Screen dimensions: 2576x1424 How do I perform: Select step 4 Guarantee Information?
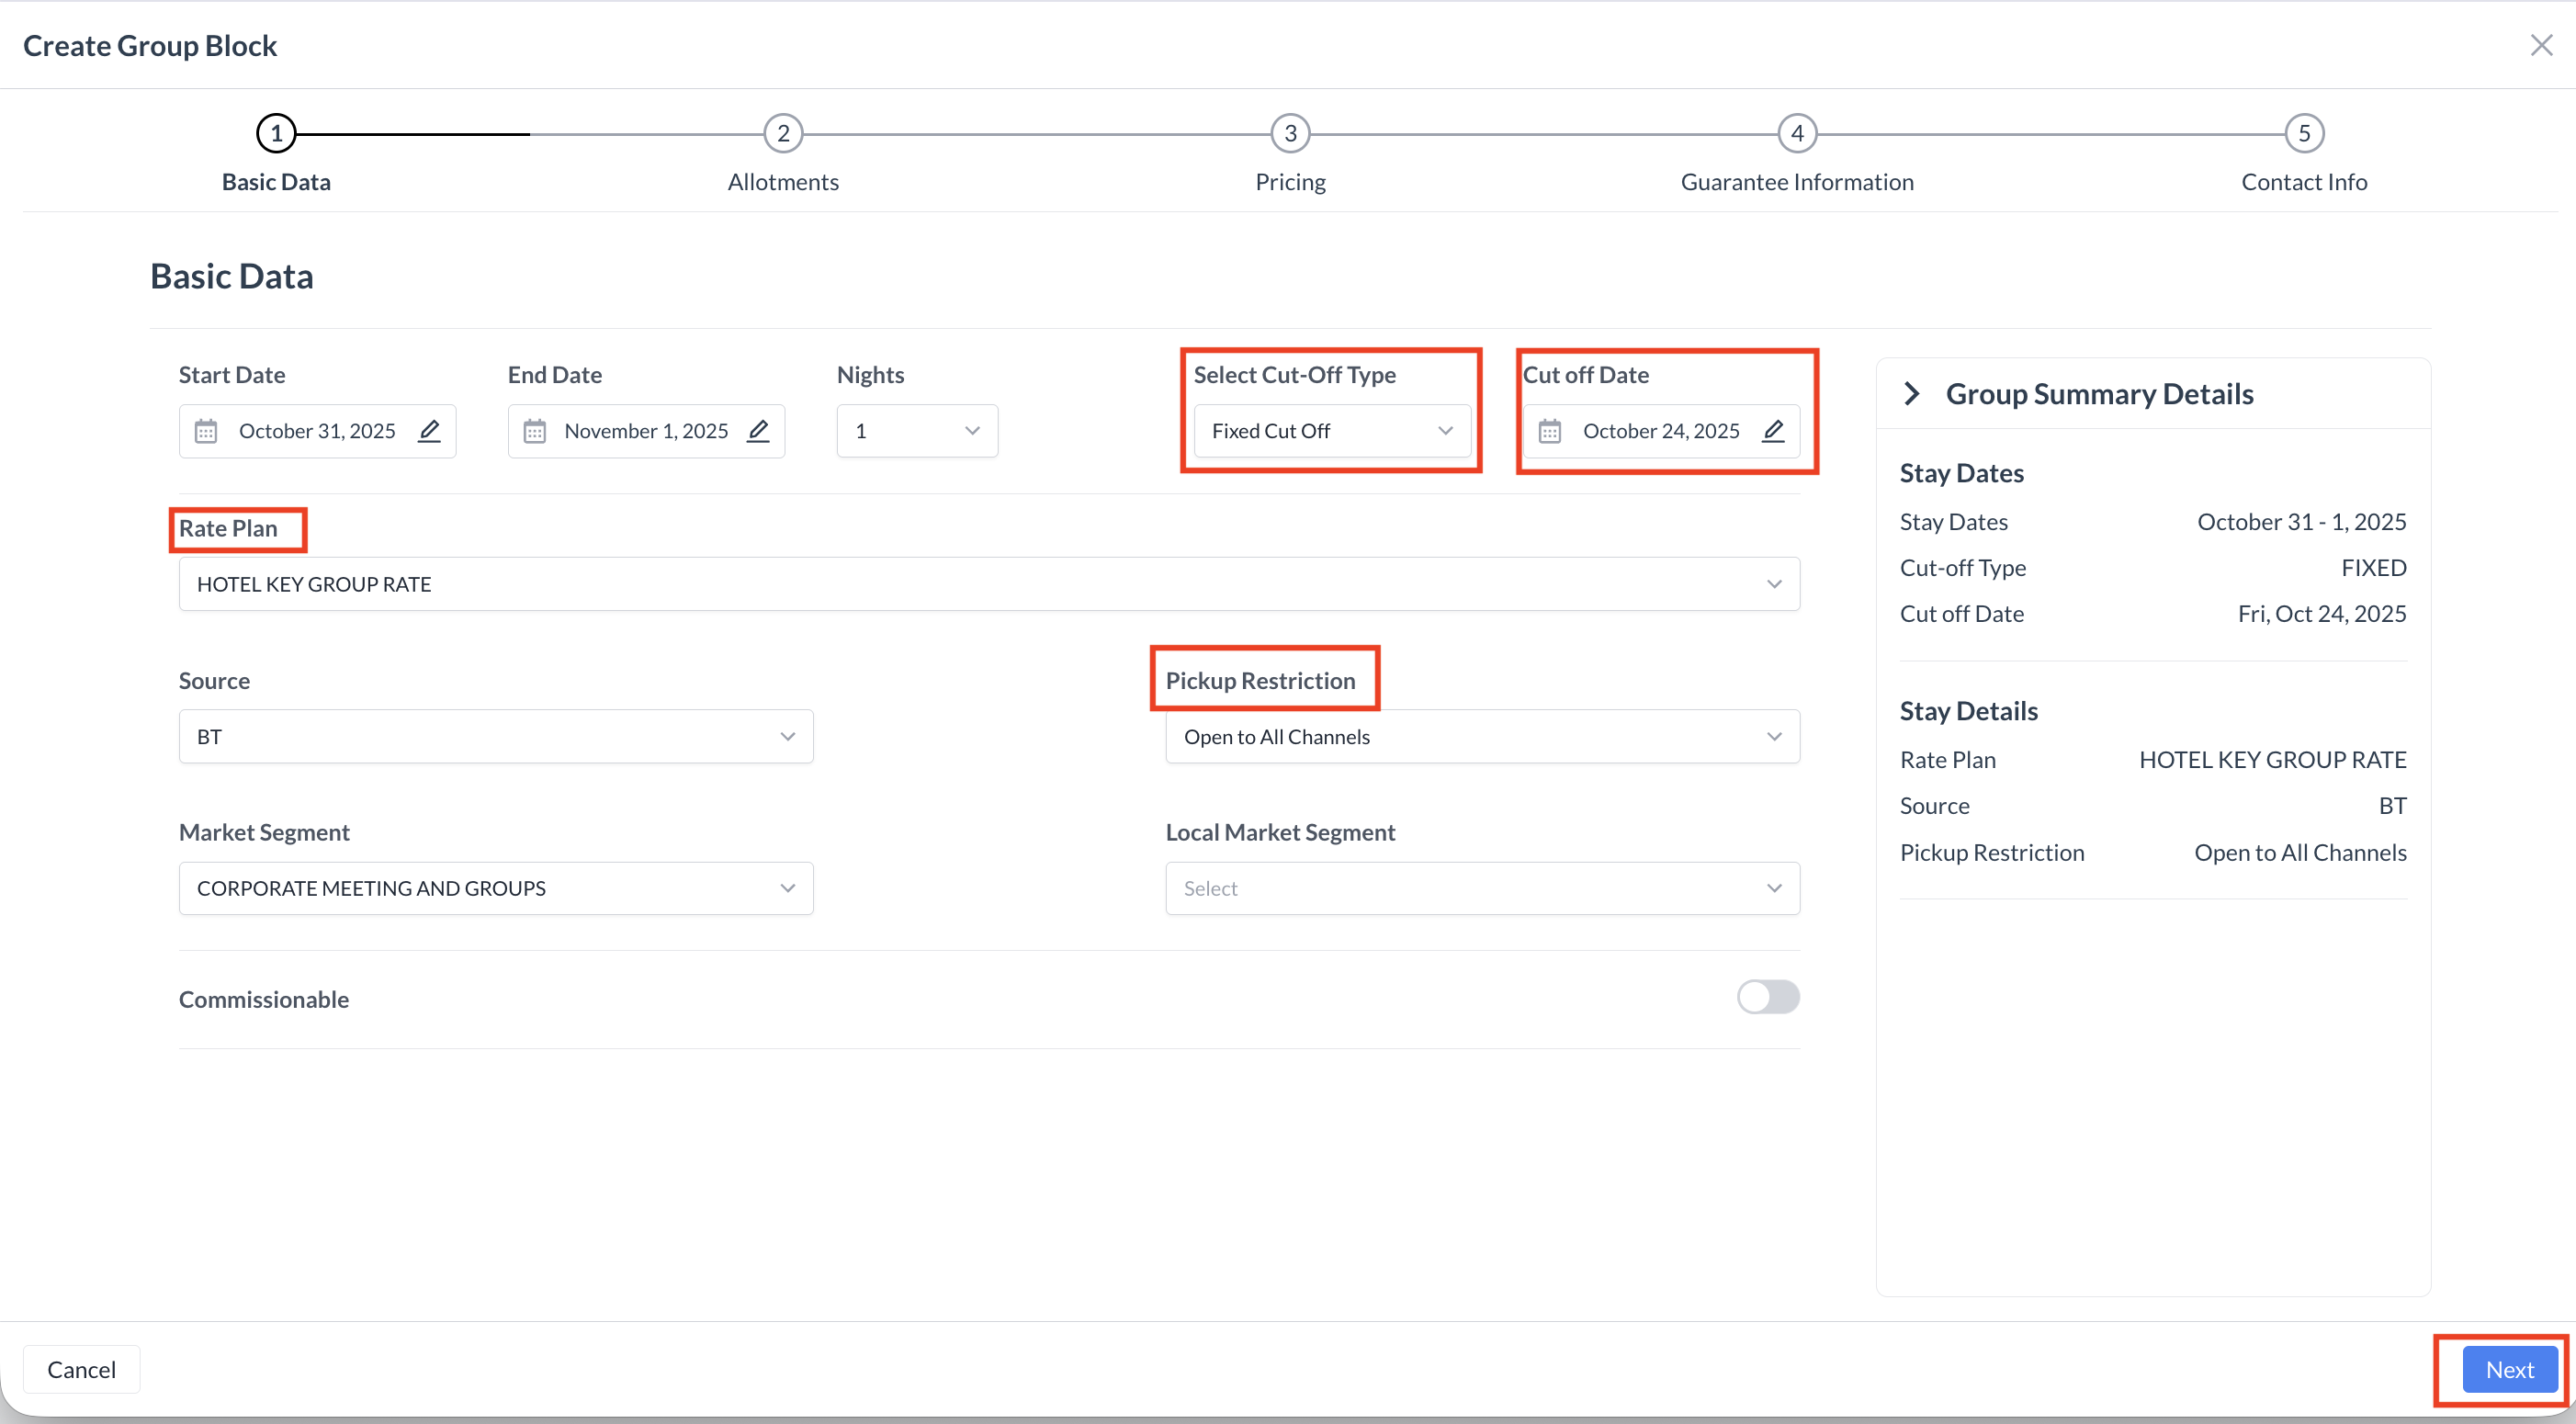(x=1797, y=134)
